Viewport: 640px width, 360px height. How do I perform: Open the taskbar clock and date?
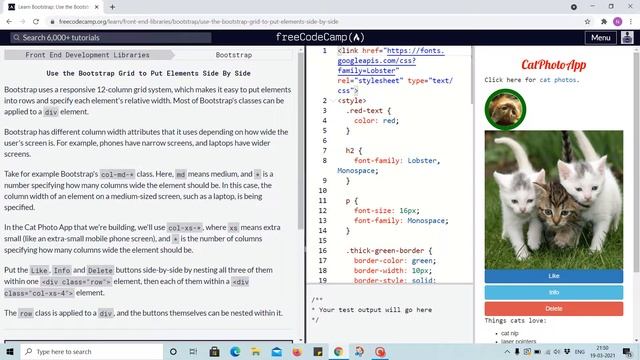tap(602, 351)
